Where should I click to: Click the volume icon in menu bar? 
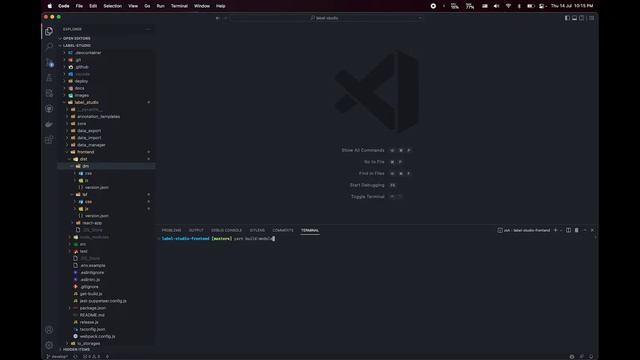[x=496, y=6]
